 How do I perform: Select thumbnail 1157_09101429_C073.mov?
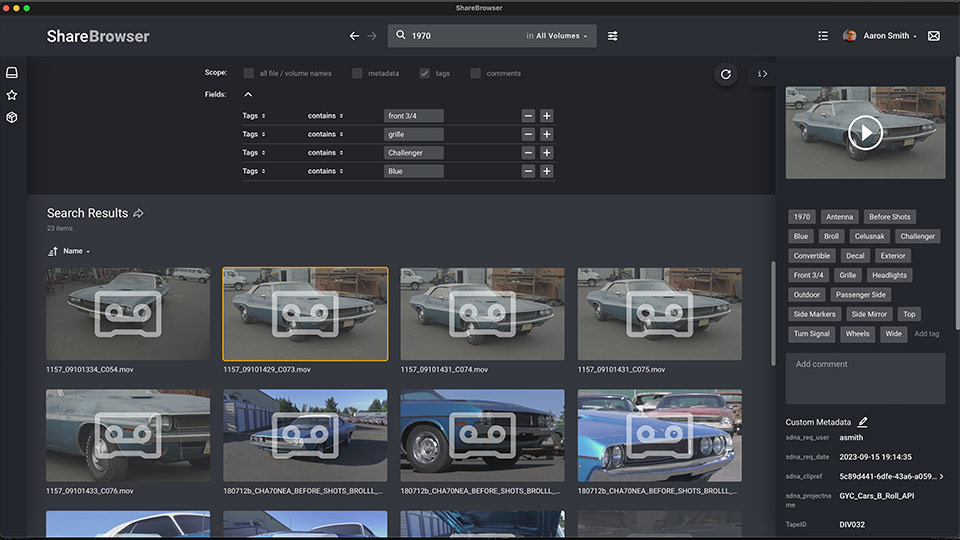[305, 313]
